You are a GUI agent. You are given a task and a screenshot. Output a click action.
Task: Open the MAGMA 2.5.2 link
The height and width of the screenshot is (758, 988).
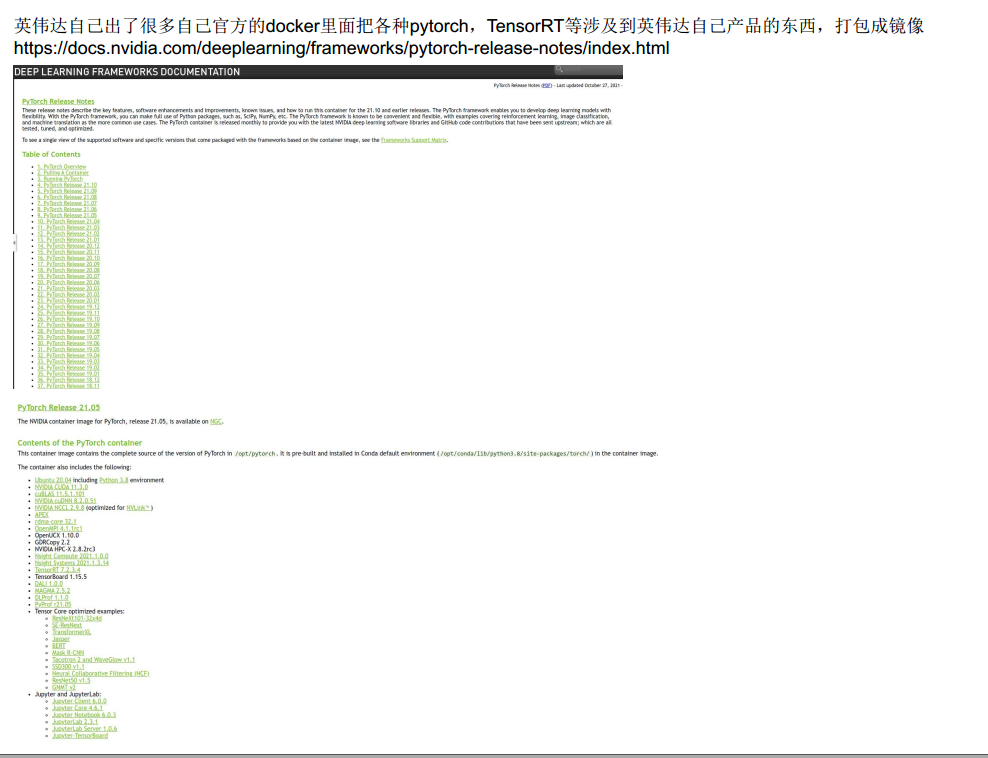52,591
